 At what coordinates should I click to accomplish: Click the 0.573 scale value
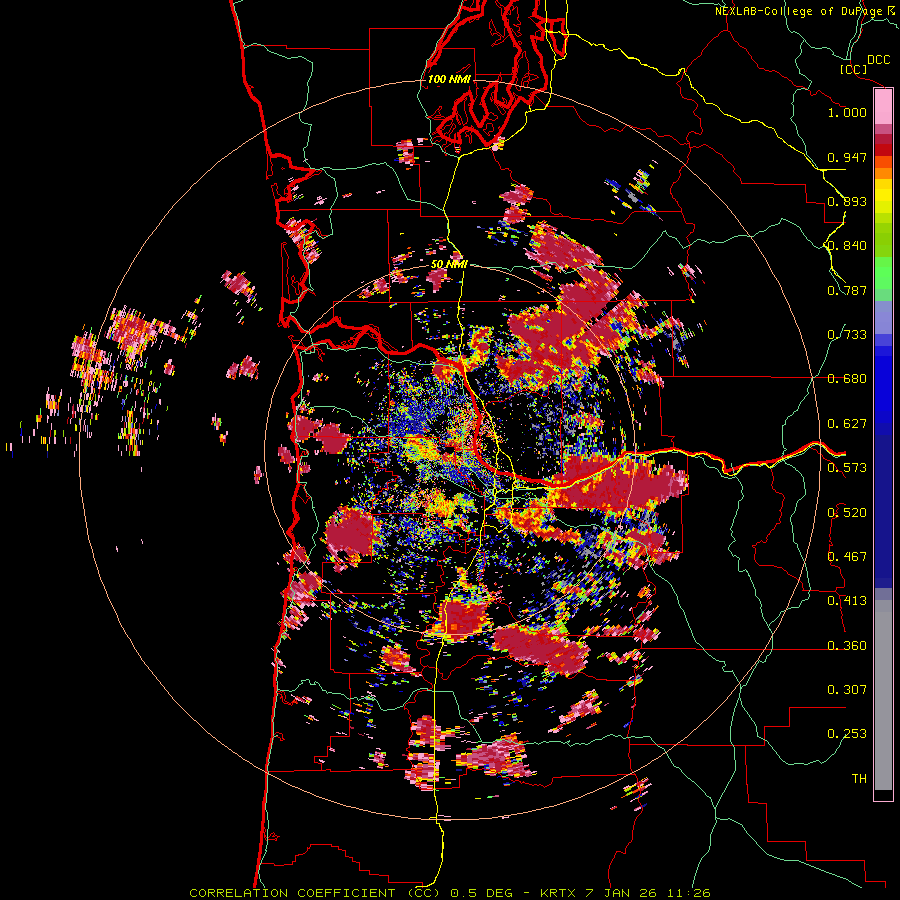coord(847,468)
